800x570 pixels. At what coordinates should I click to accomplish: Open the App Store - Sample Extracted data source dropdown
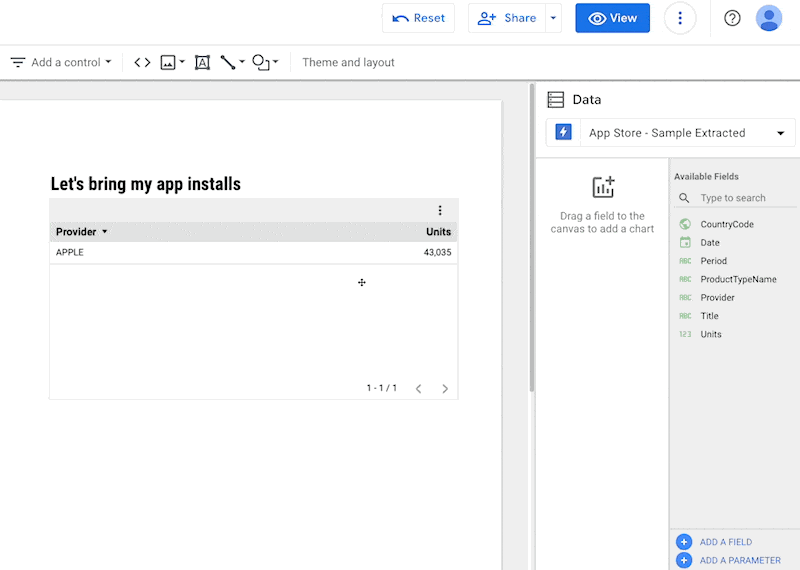(x=671, y=133)
